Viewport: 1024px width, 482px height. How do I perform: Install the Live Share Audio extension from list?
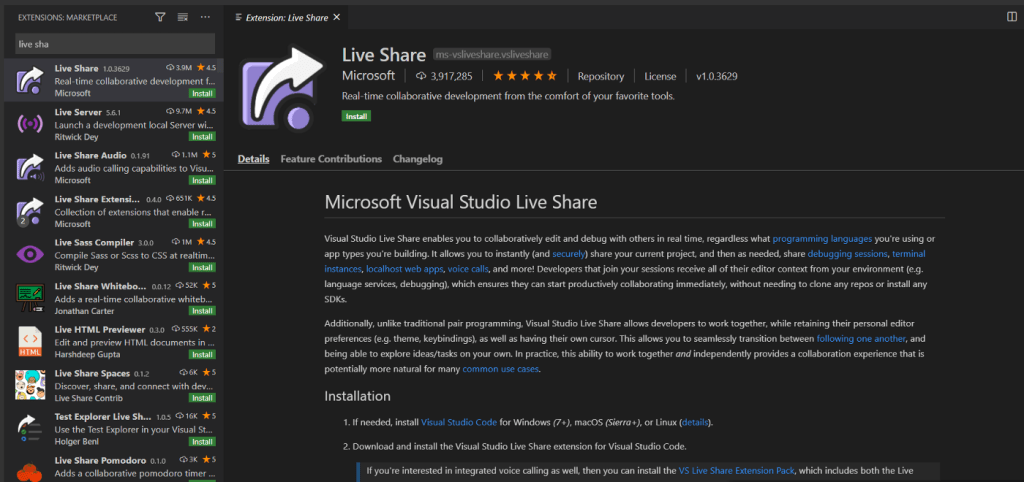tap(203, 181)
